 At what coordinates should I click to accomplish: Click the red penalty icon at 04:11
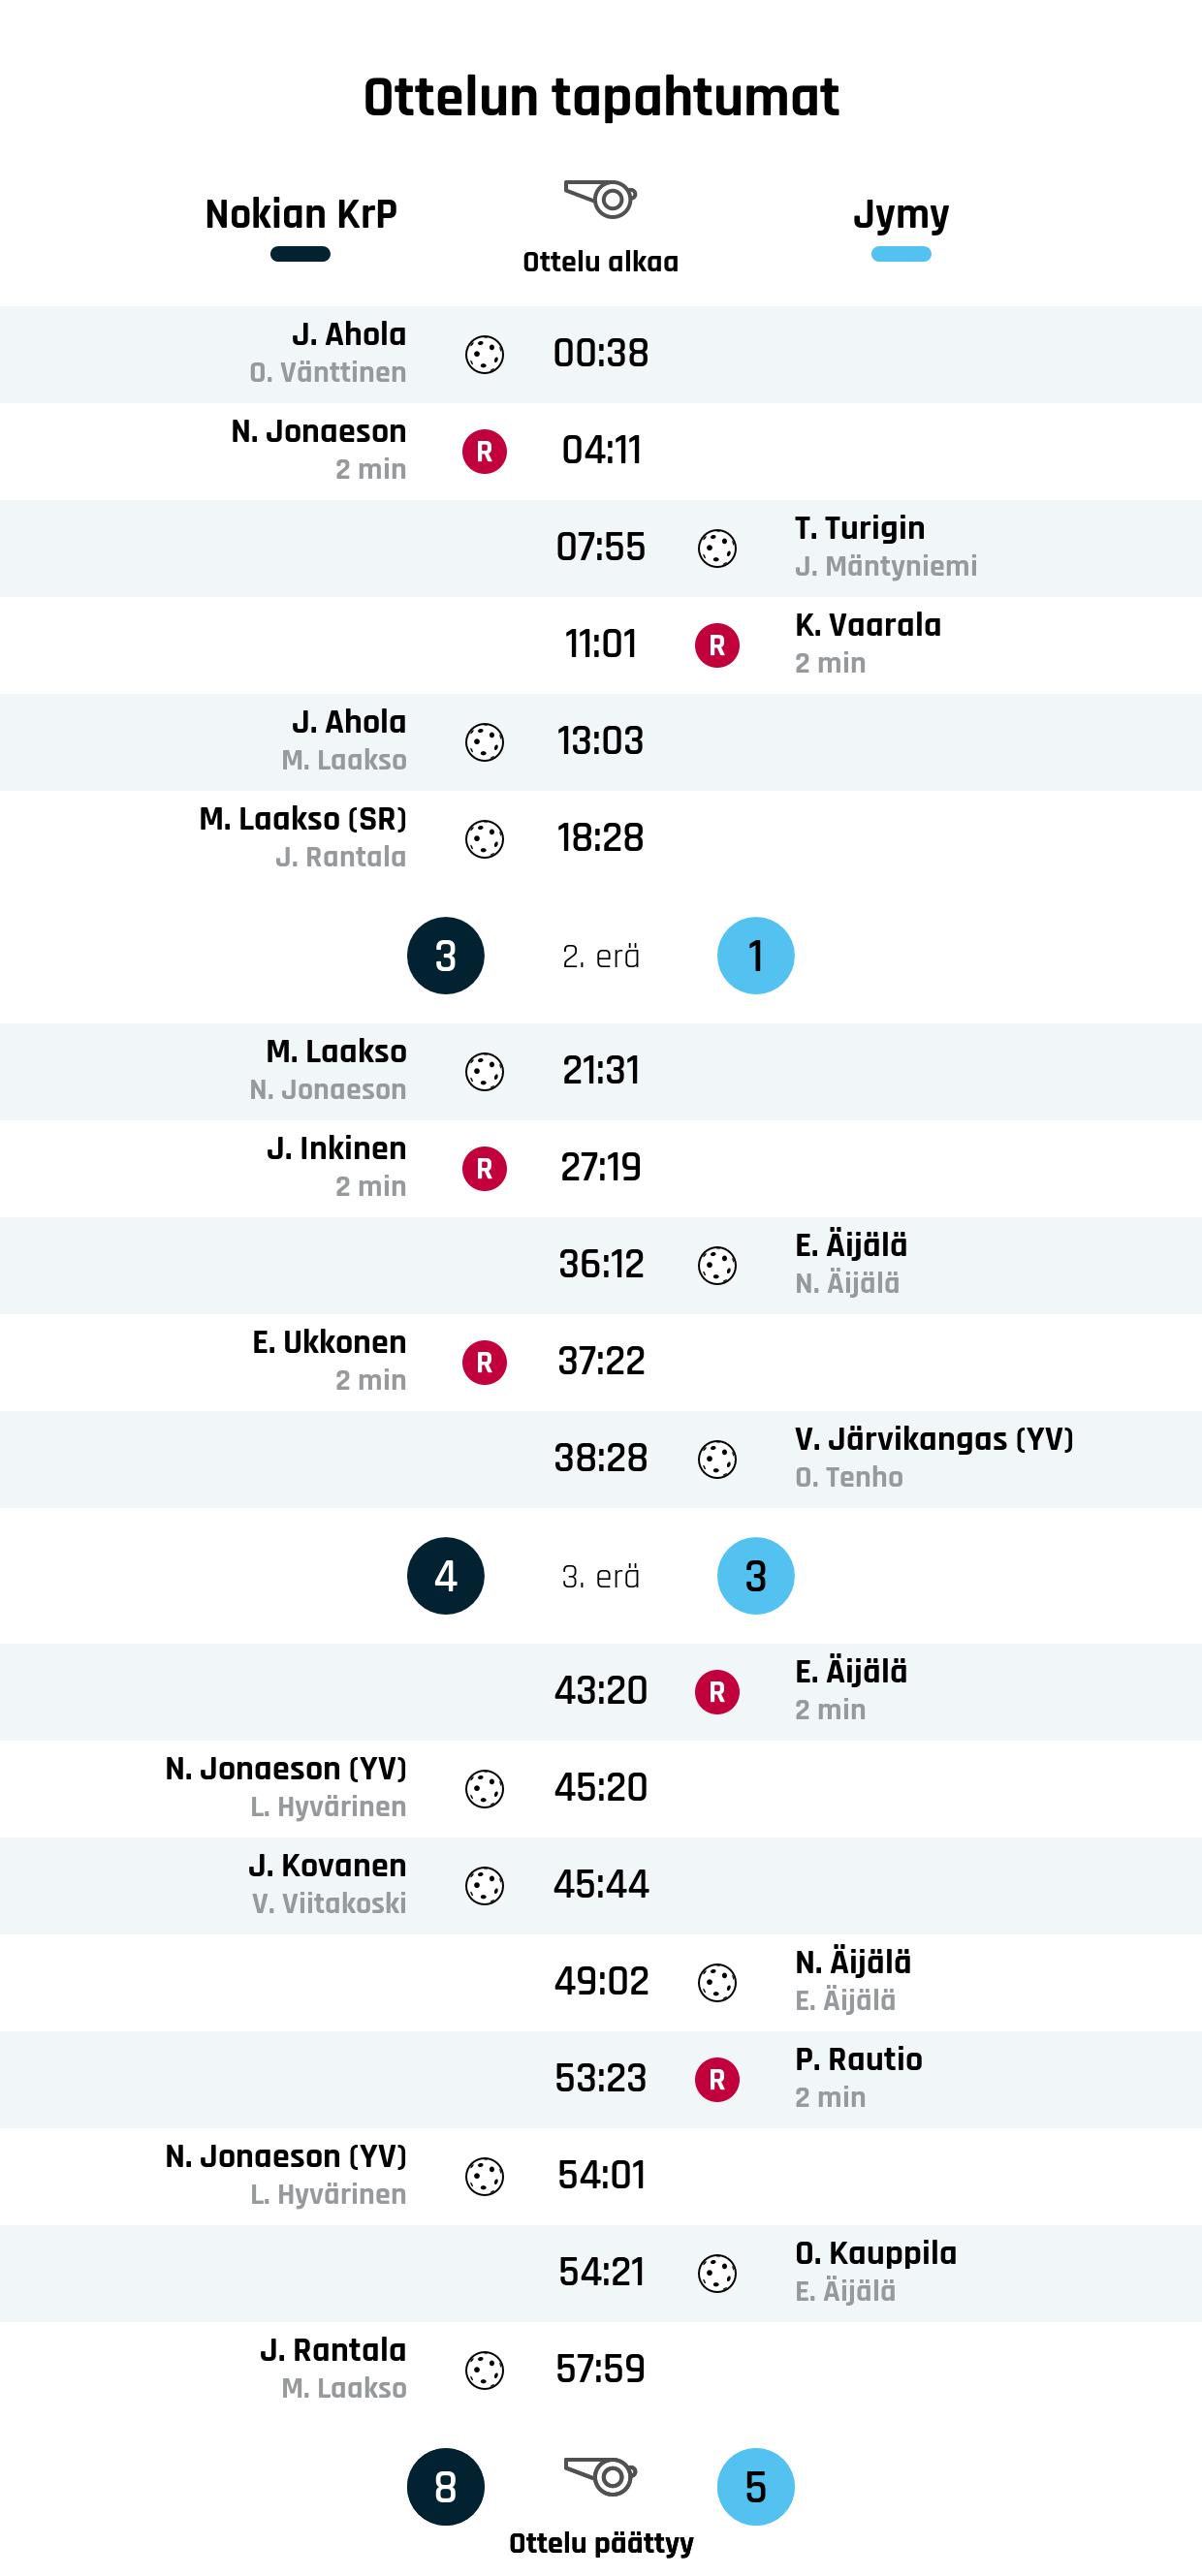484,452
